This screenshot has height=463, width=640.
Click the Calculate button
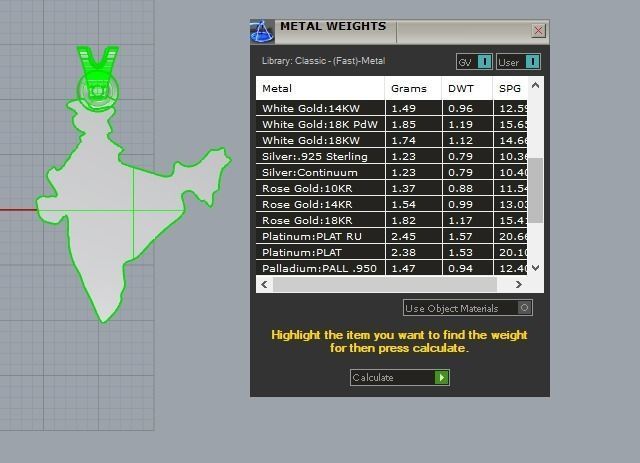(400, 377)
